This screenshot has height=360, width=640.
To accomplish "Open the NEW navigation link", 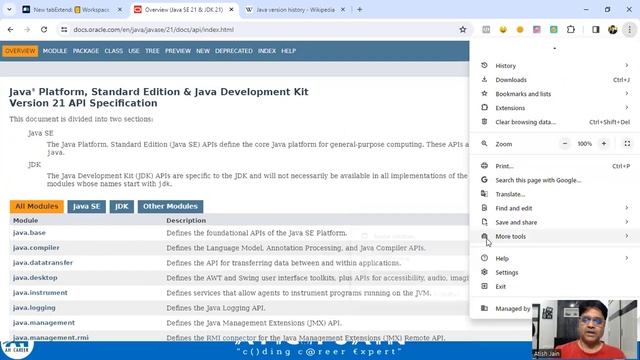I will pyautogui.click(x=203, y=51).
